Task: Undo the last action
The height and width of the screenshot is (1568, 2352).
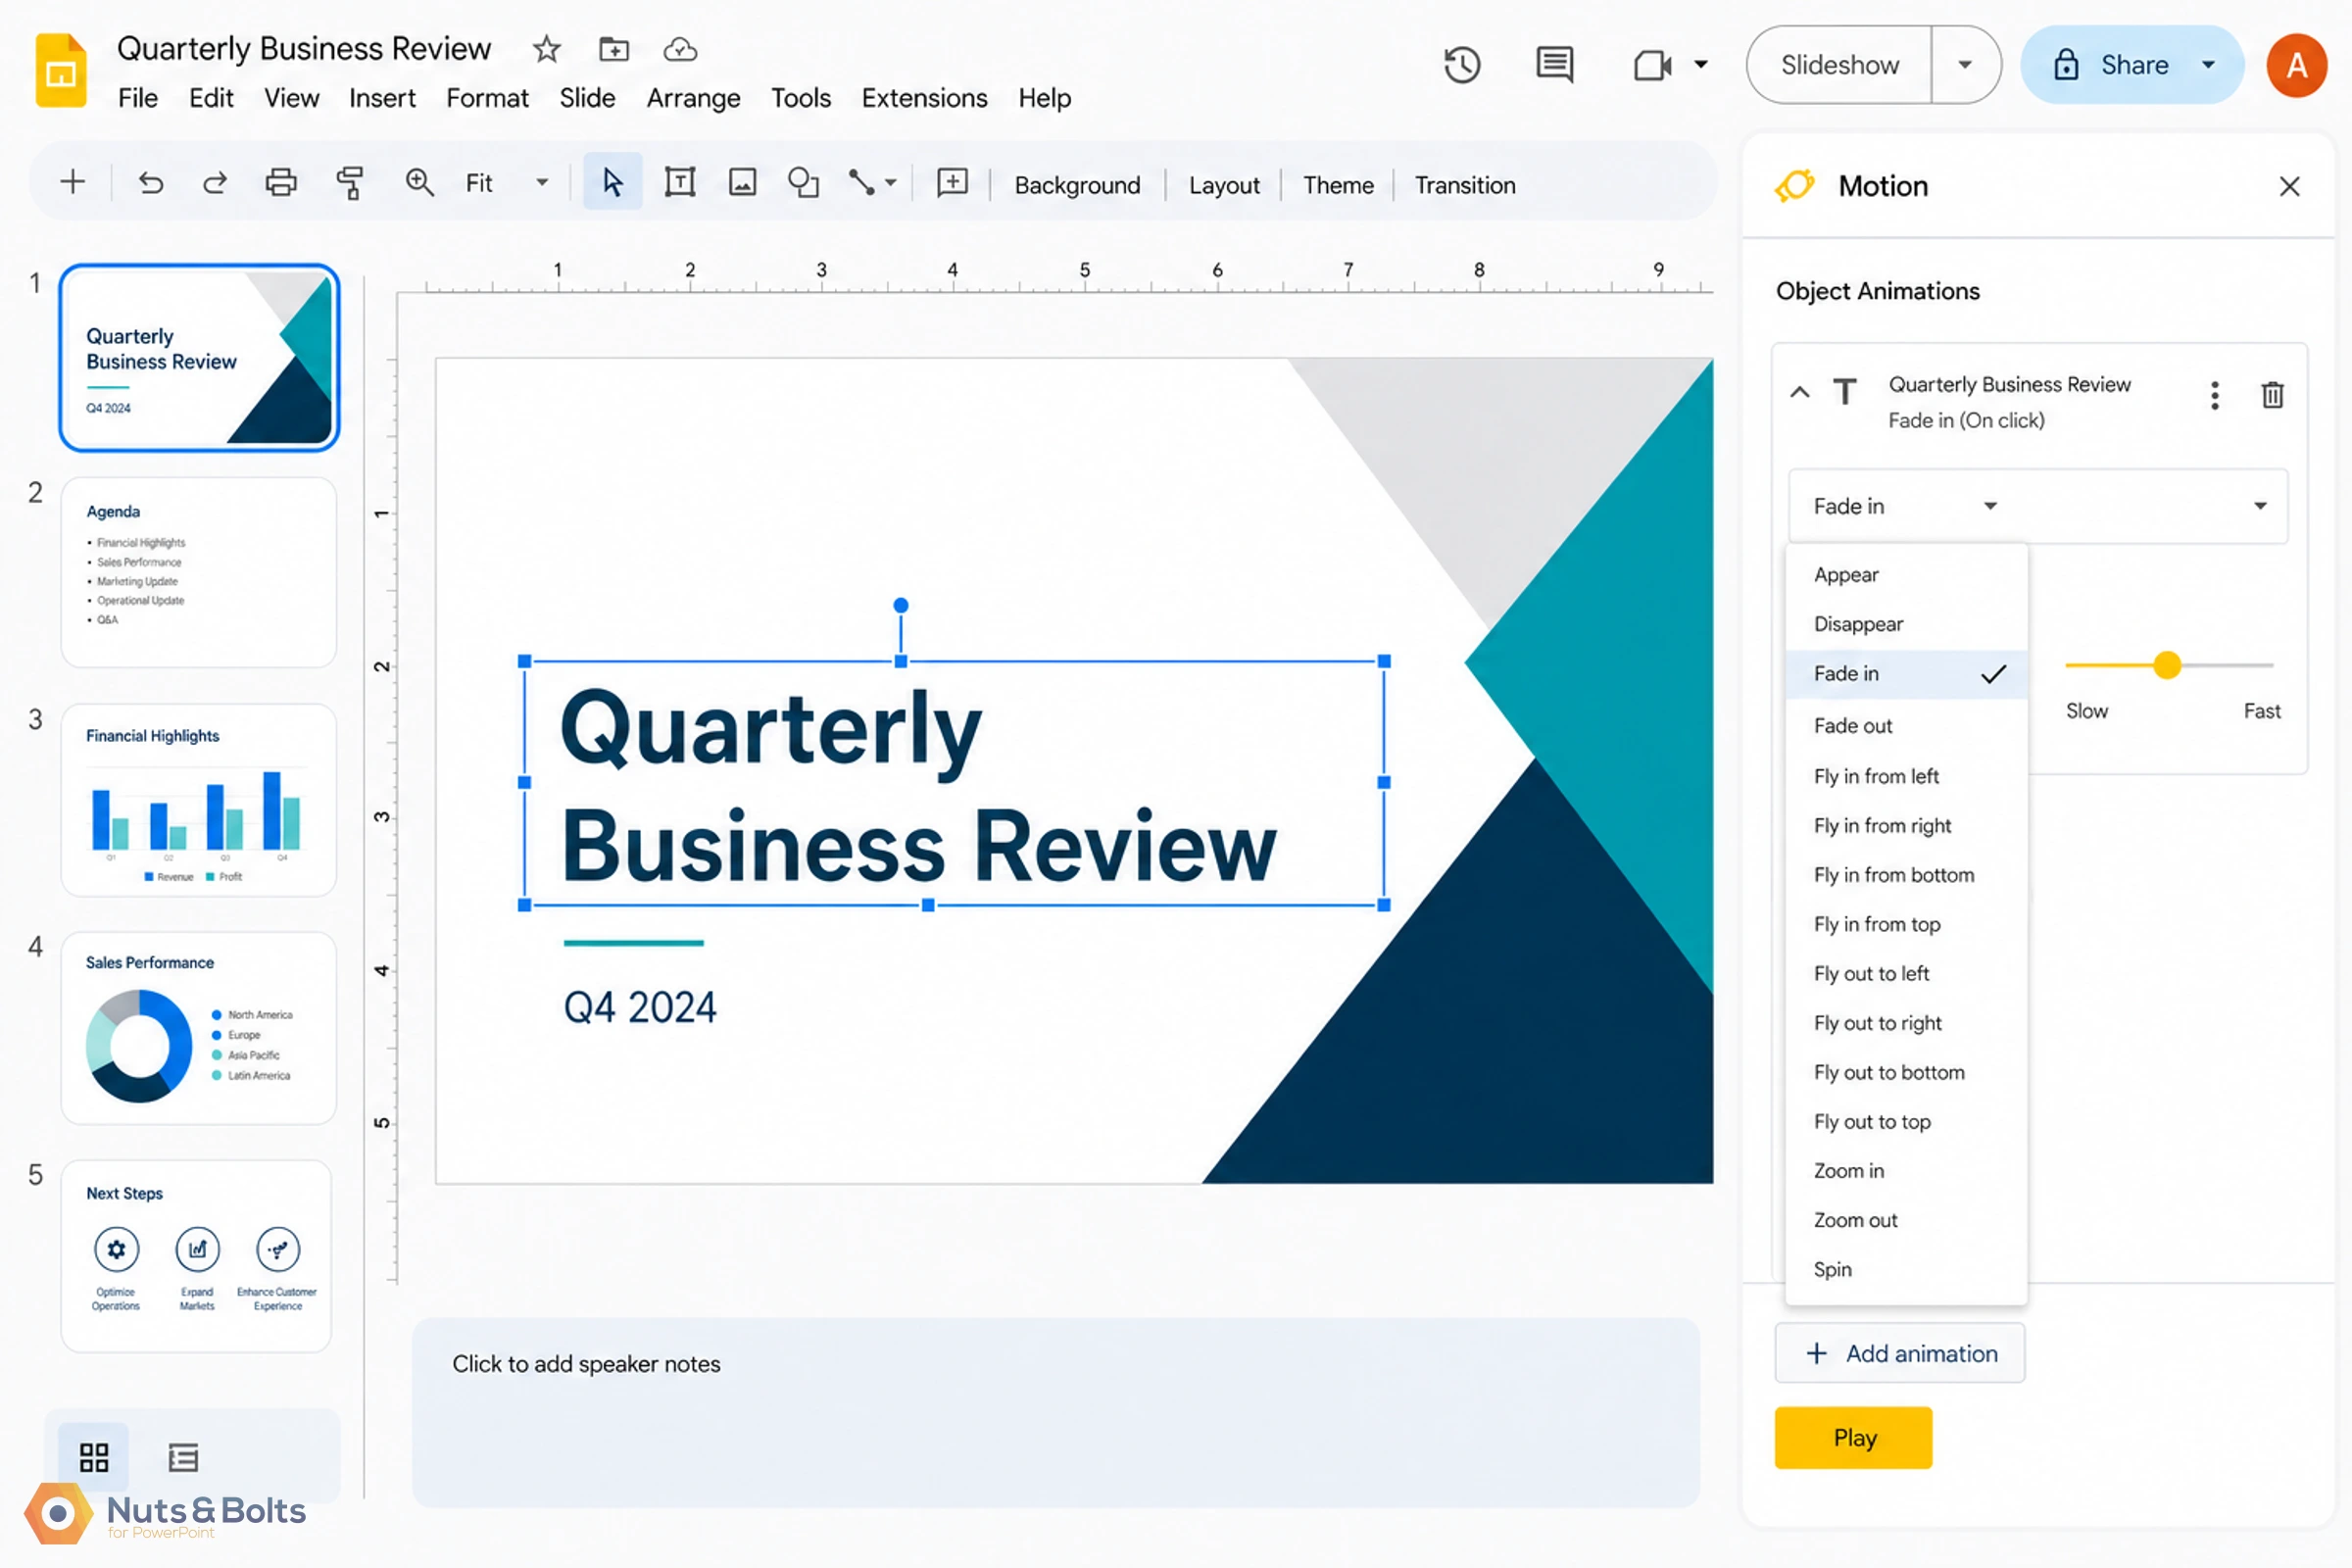Action: pos(151,183)
